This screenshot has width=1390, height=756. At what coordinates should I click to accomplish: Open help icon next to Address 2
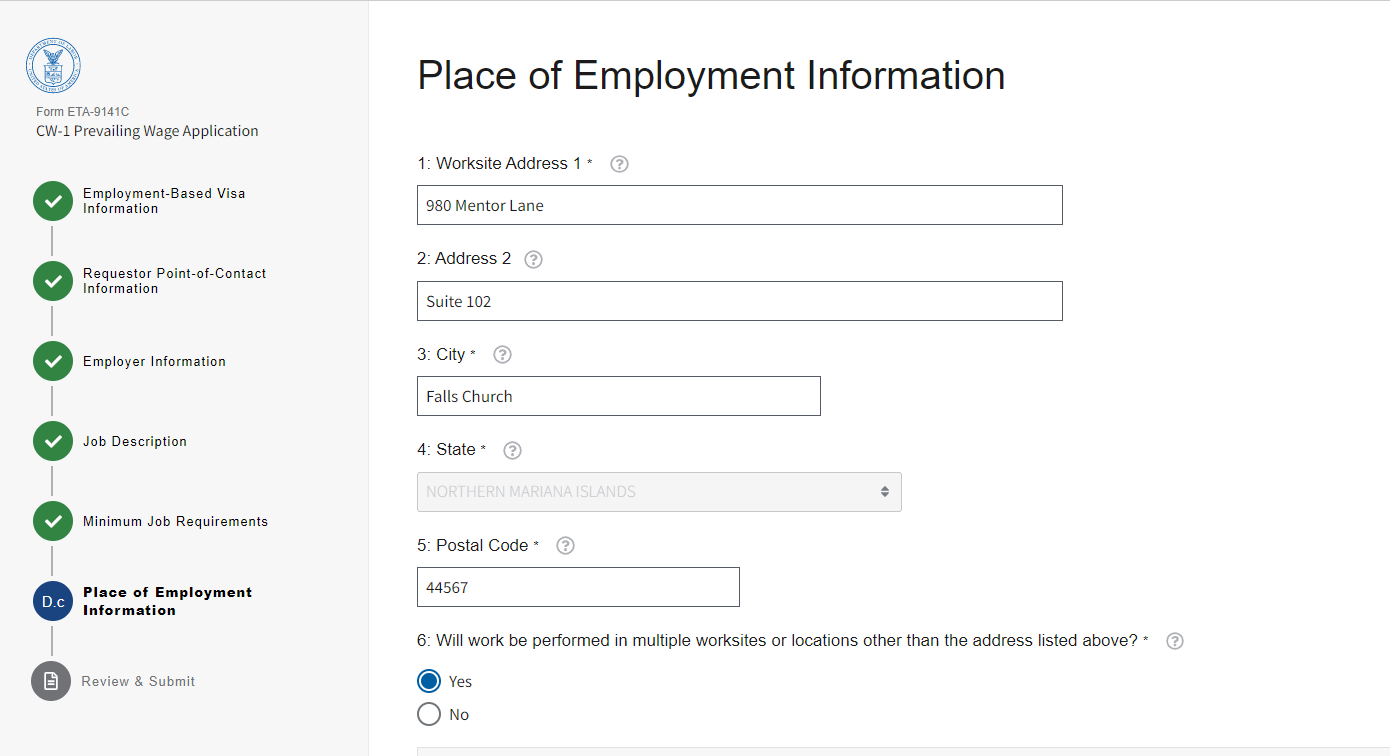point(534,259)
